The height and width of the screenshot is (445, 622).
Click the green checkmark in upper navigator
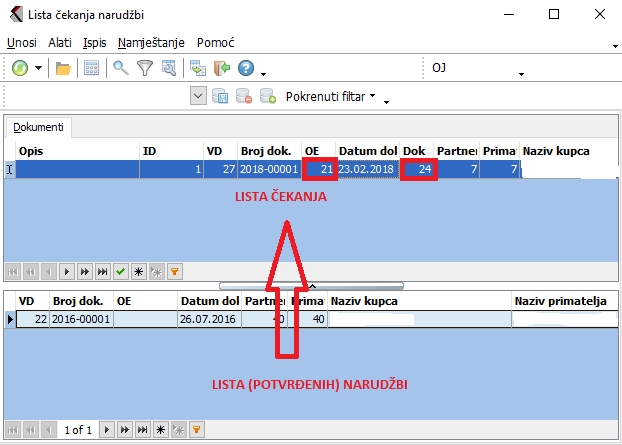pyautogui.click(x=119, y=271)
